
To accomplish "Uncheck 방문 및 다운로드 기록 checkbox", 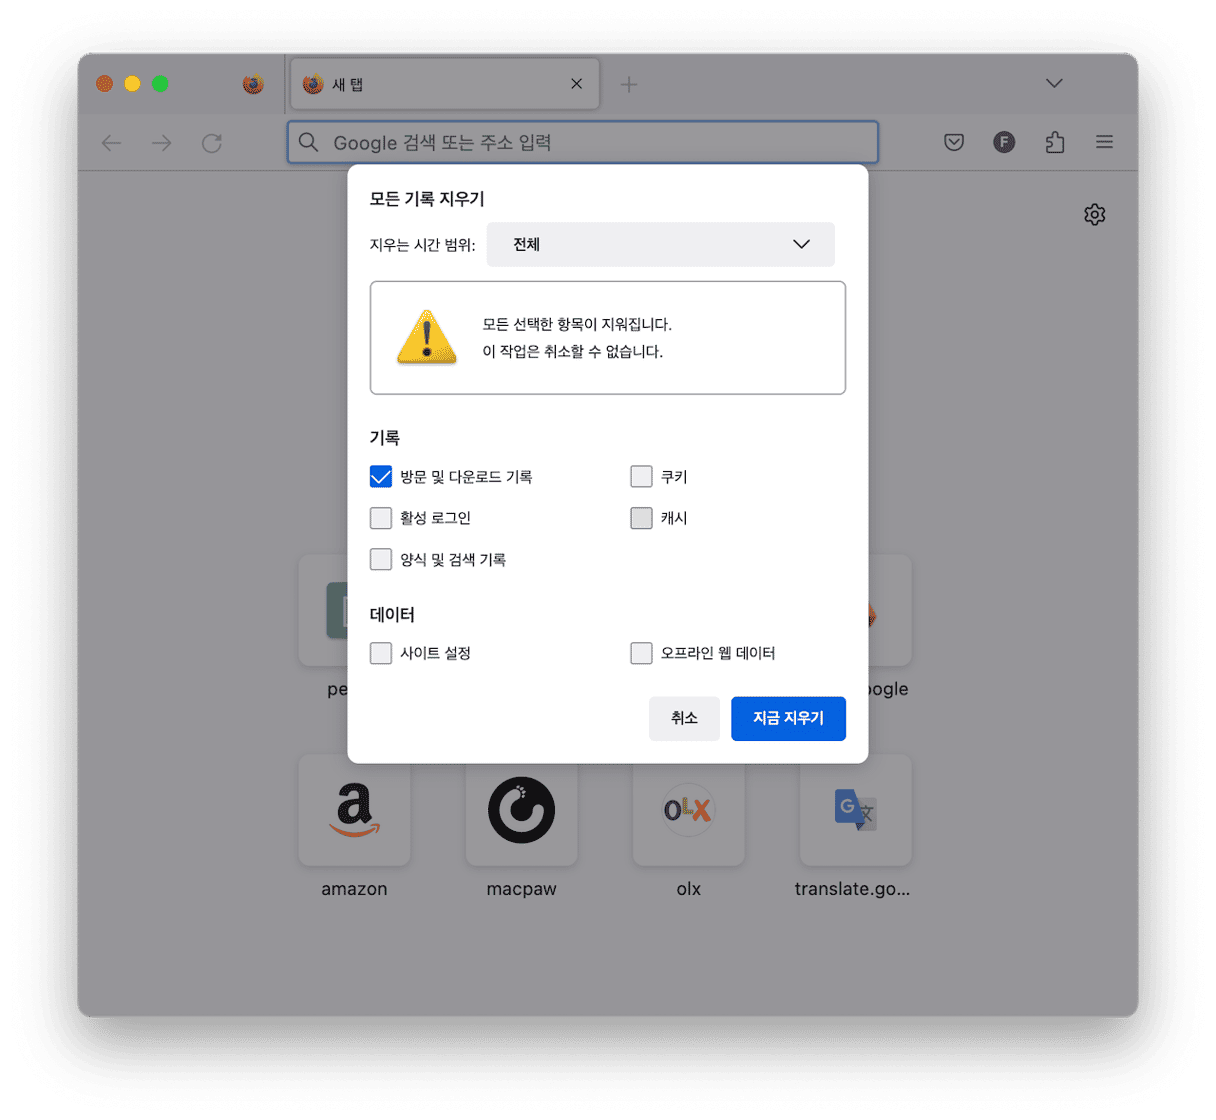I will [380, 477].
